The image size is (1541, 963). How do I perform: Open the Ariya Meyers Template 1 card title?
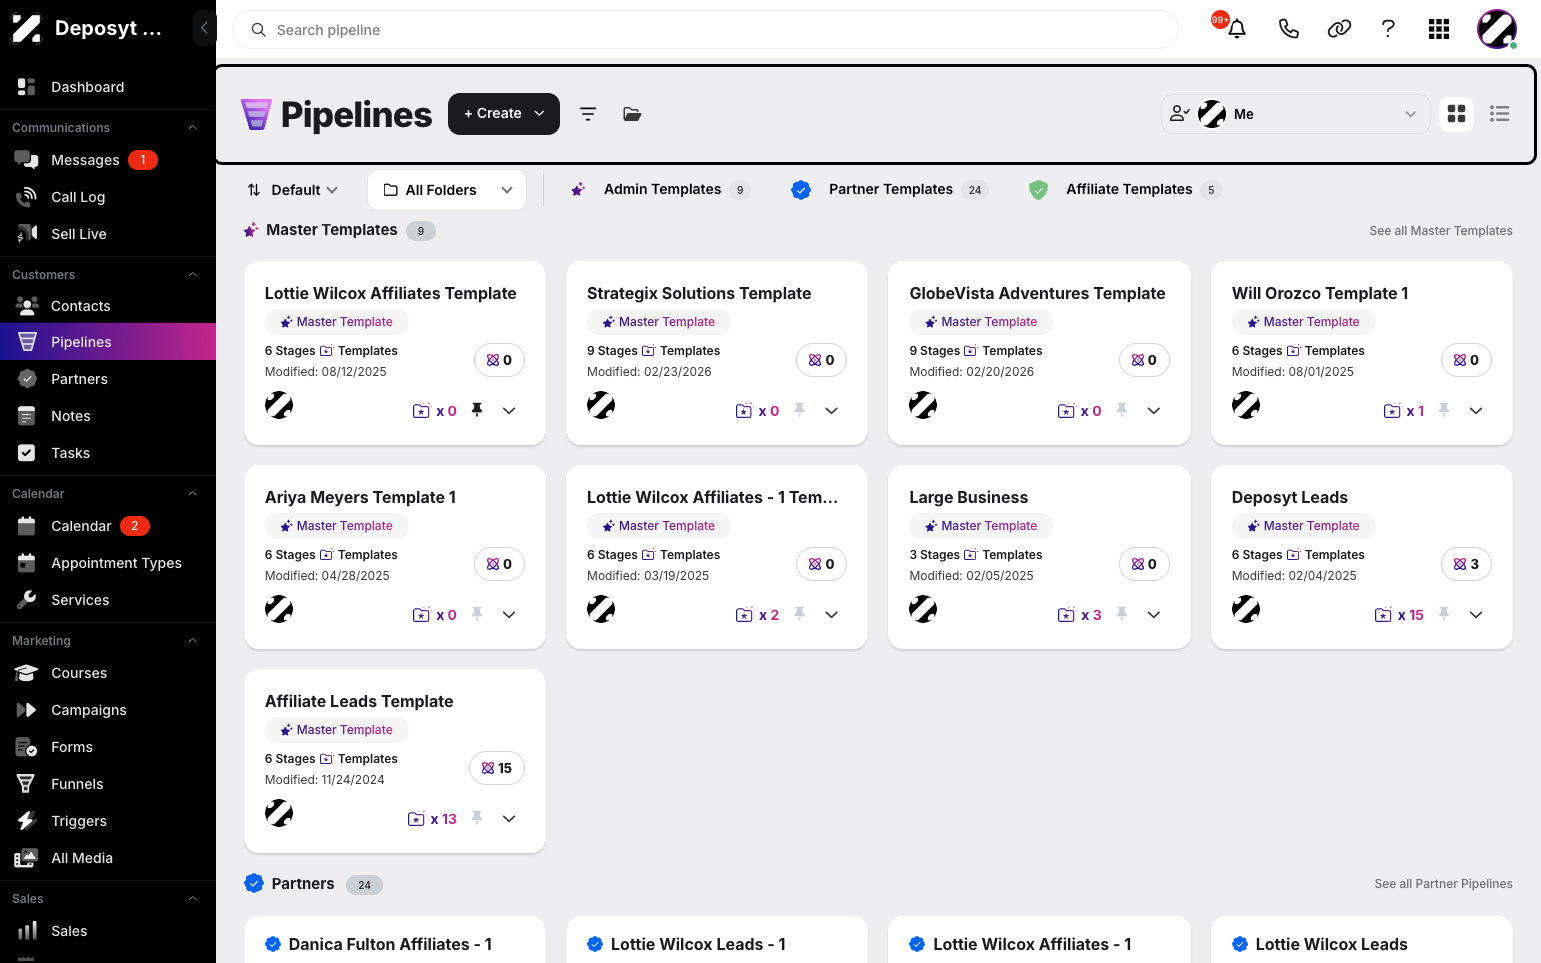pos(360,497)
